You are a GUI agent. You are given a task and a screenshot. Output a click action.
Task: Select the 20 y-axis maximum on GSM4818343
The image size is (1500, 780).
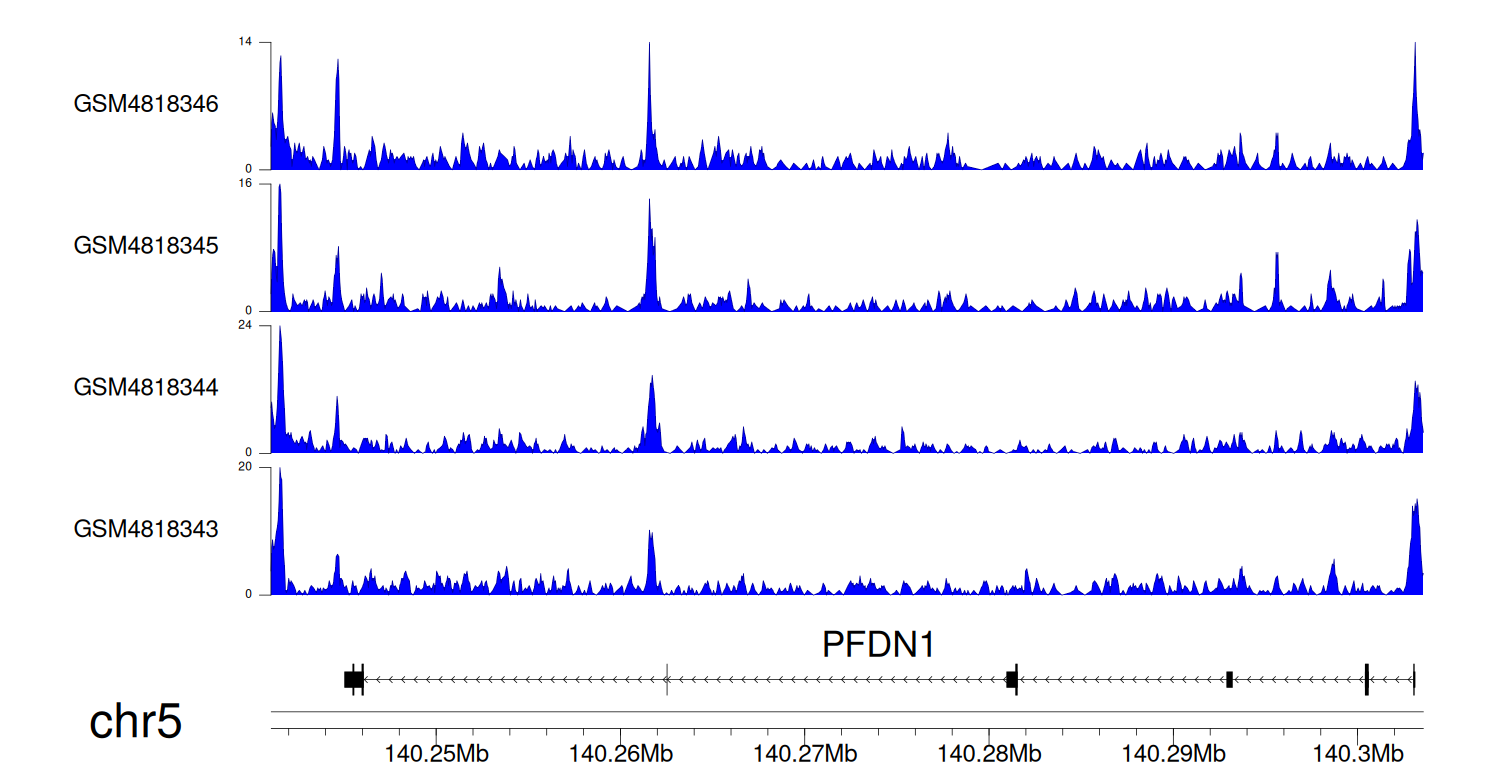pyautogui.click(x=245, y=467)
